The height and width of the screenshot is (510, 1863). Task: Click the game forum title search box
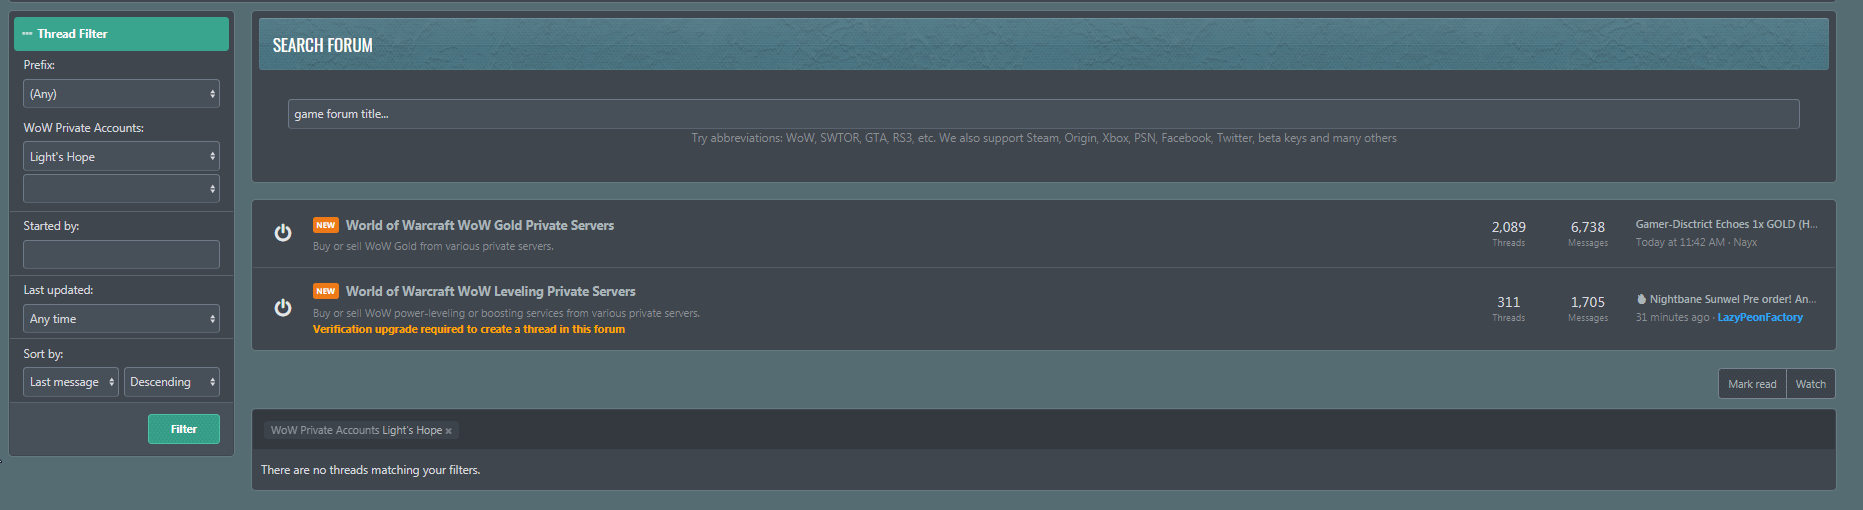point(1043,114)
